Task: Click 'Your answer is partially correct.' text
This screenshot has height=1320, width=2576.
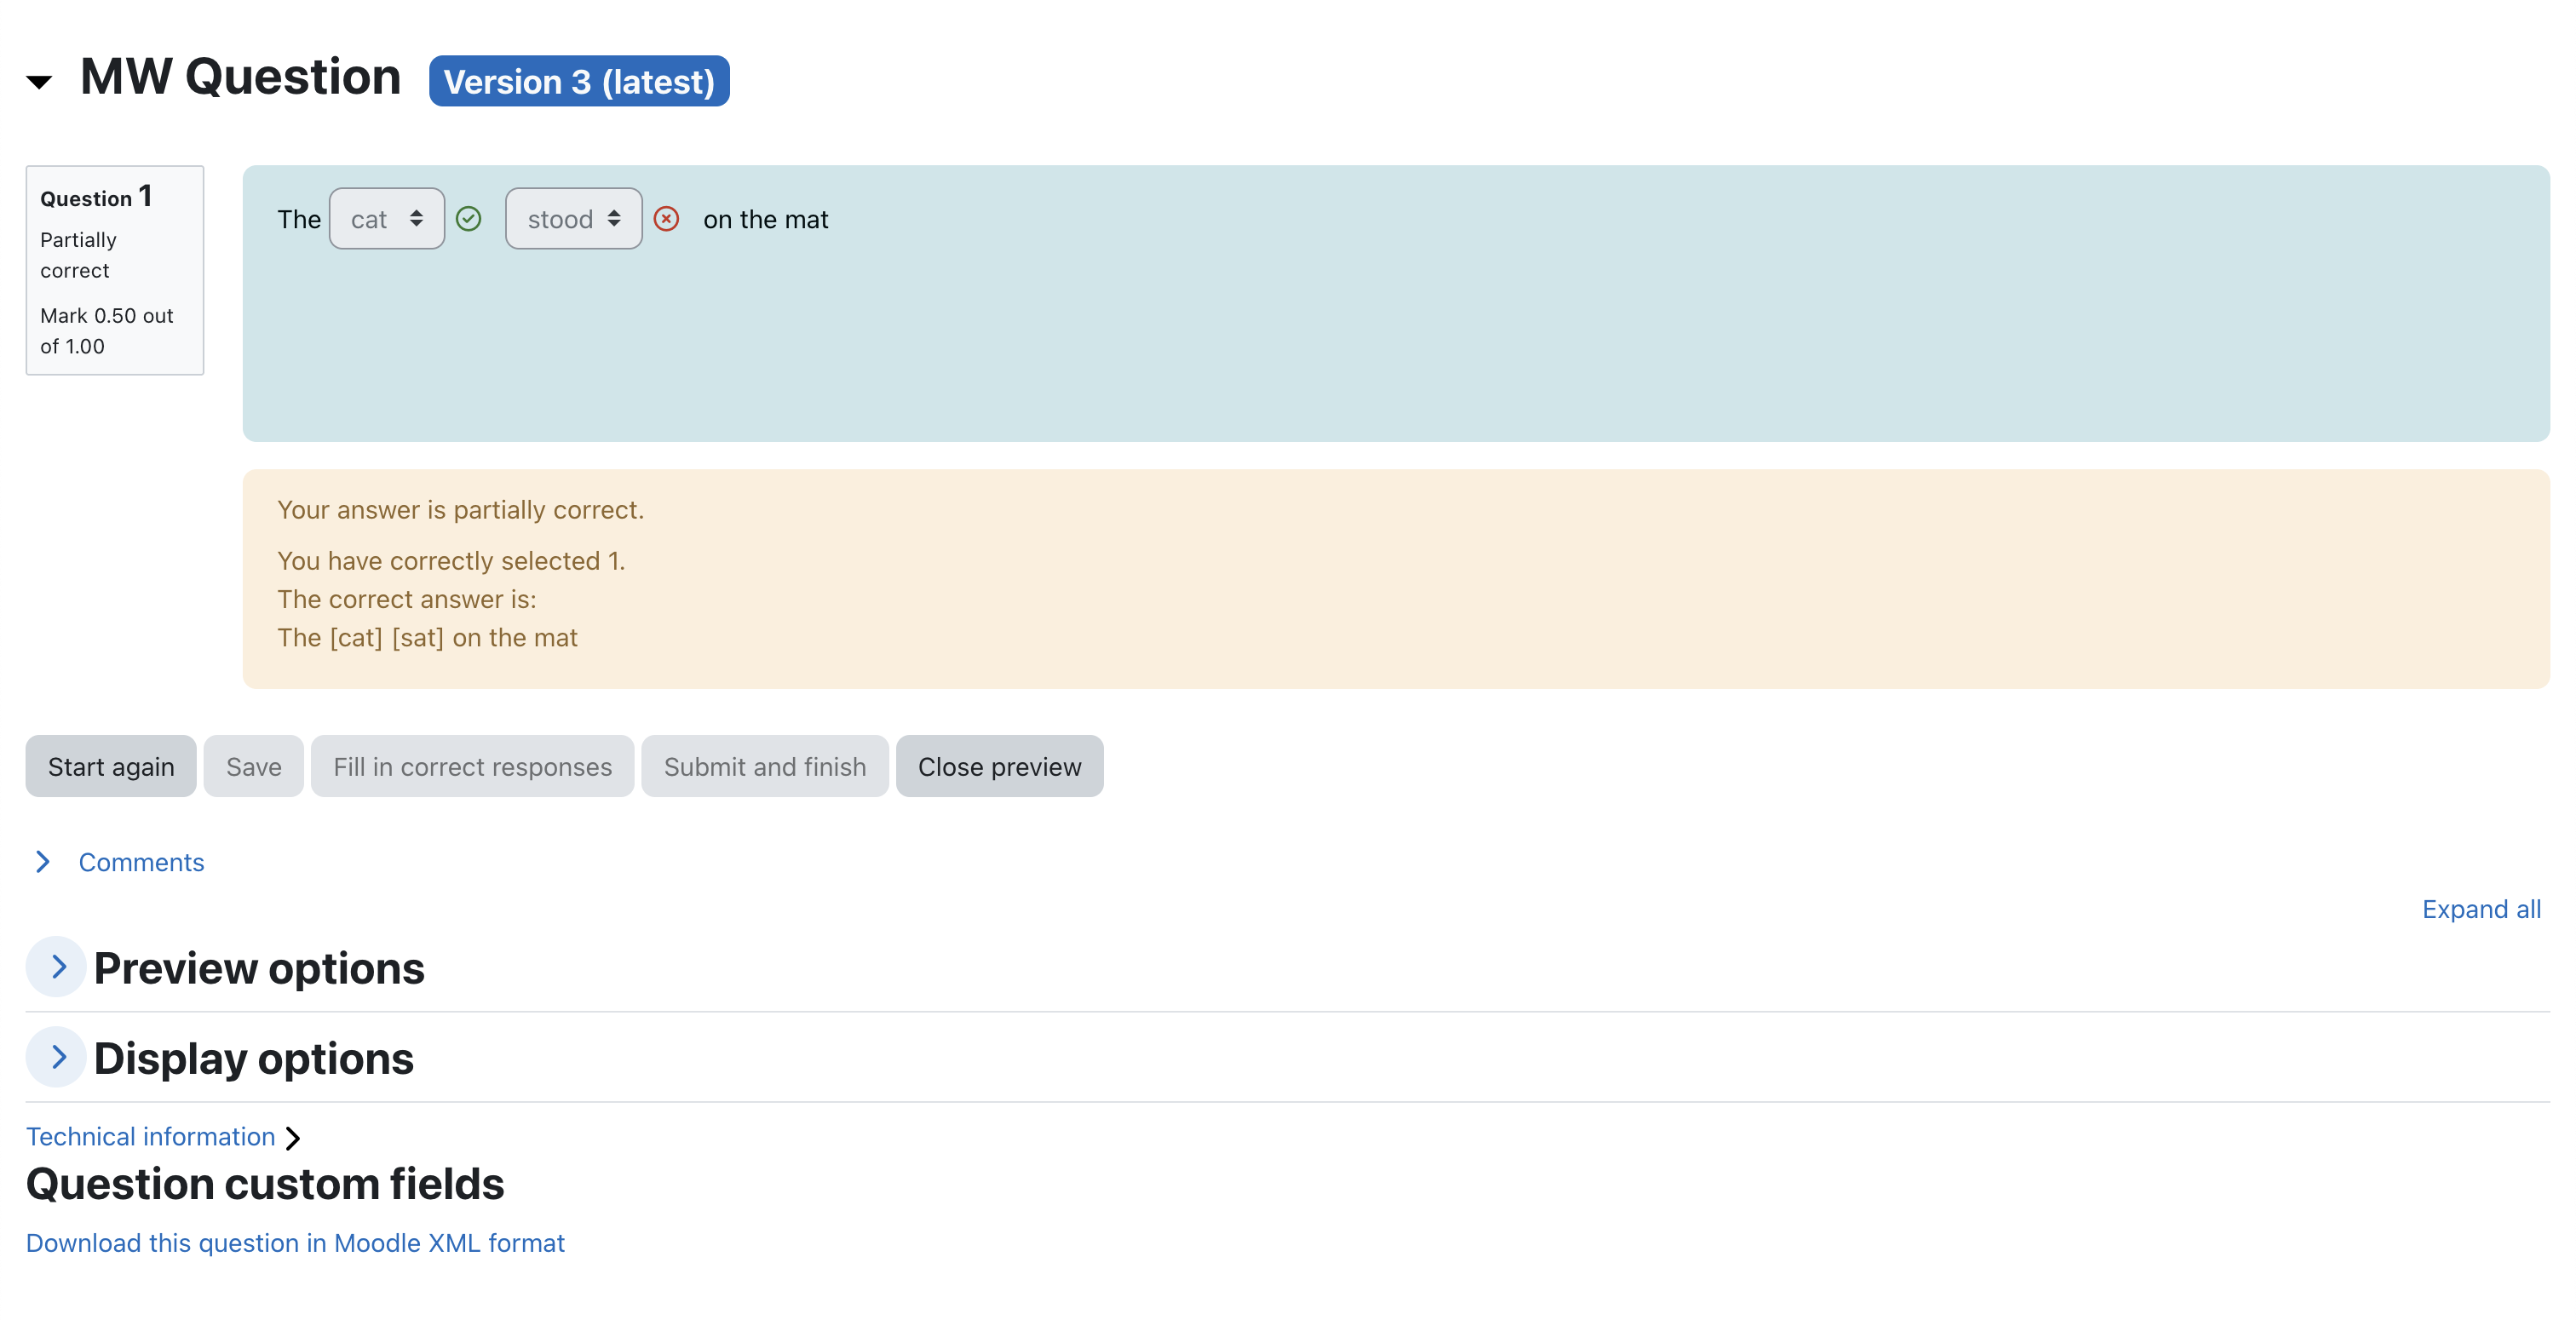Action: tap(460, 510)
